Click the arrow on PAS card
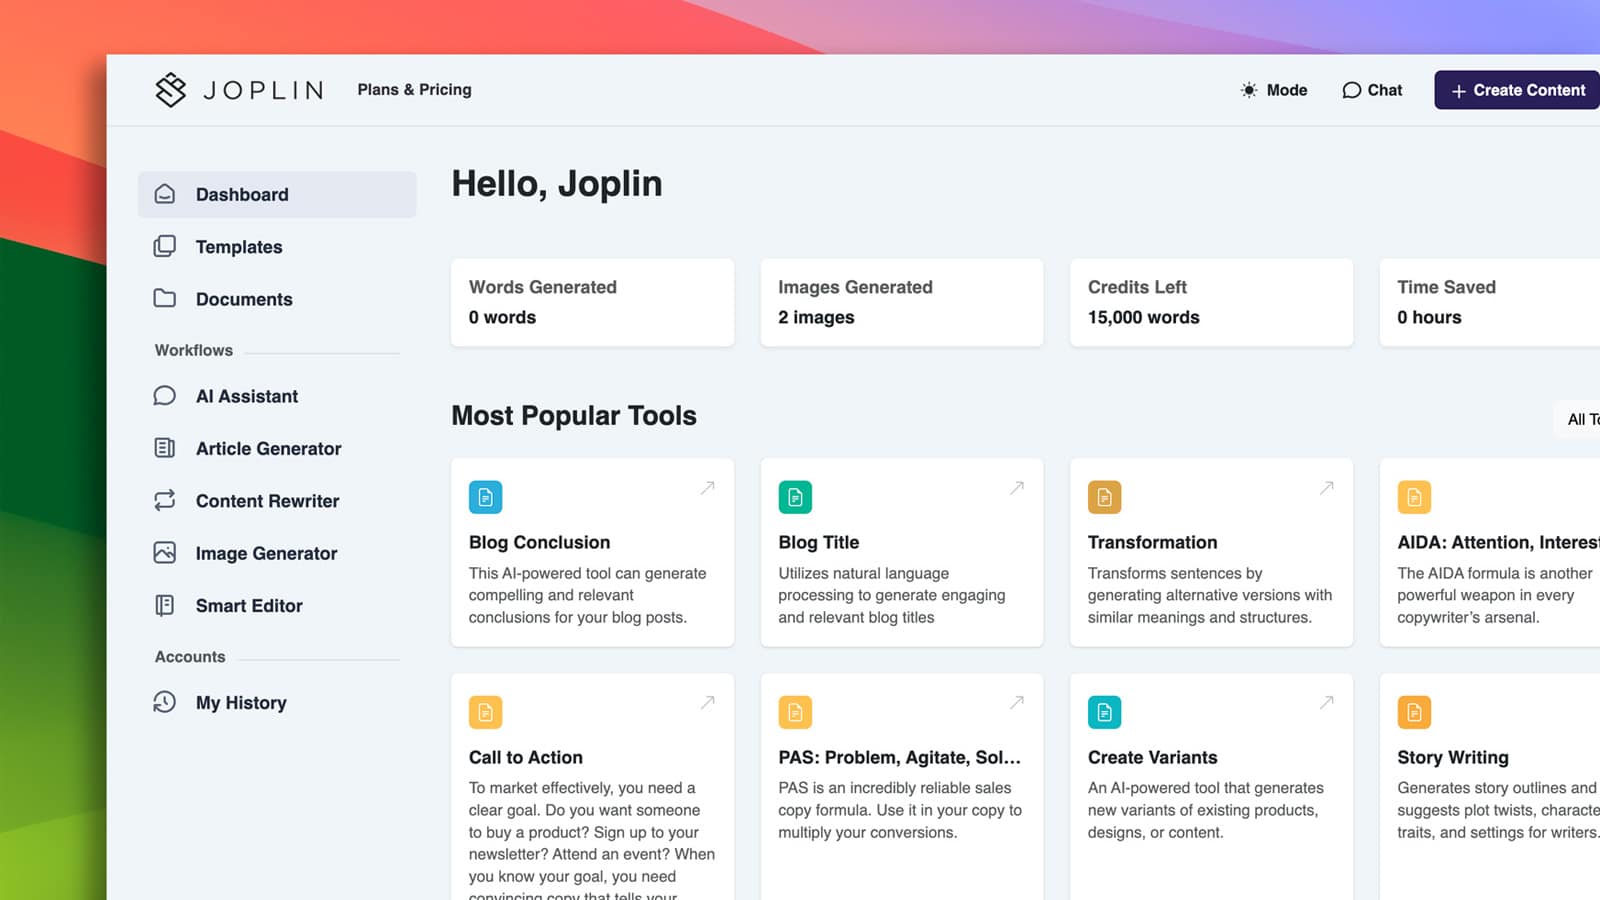The height and width of the screenshot is (900, 1600). [1017, 703]
